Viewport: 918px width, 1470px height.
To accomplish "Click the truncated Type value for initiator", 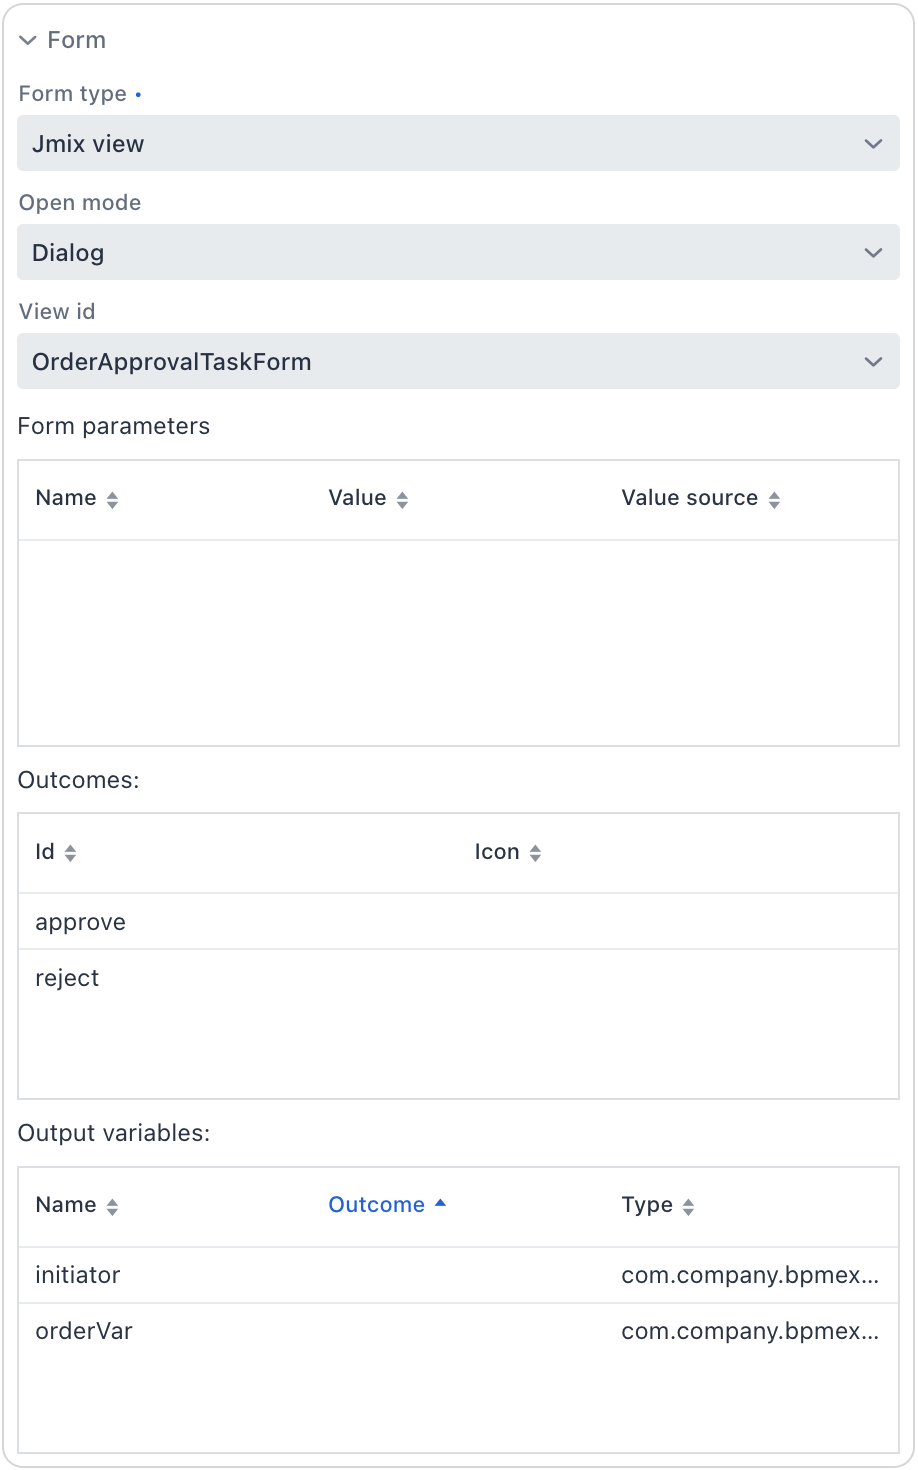I will point(750,1275).
